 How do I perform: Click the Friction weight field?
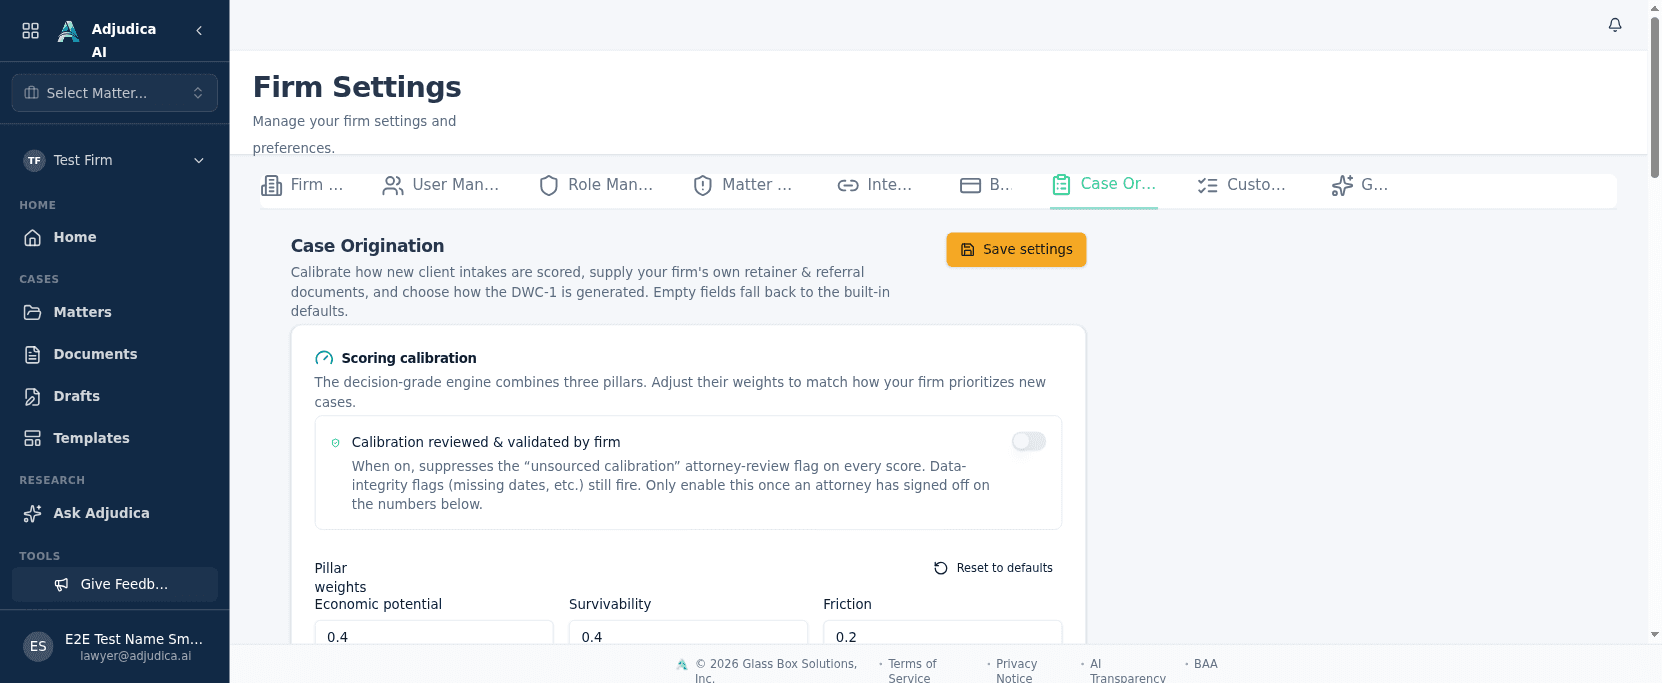(x=942, y=634)
